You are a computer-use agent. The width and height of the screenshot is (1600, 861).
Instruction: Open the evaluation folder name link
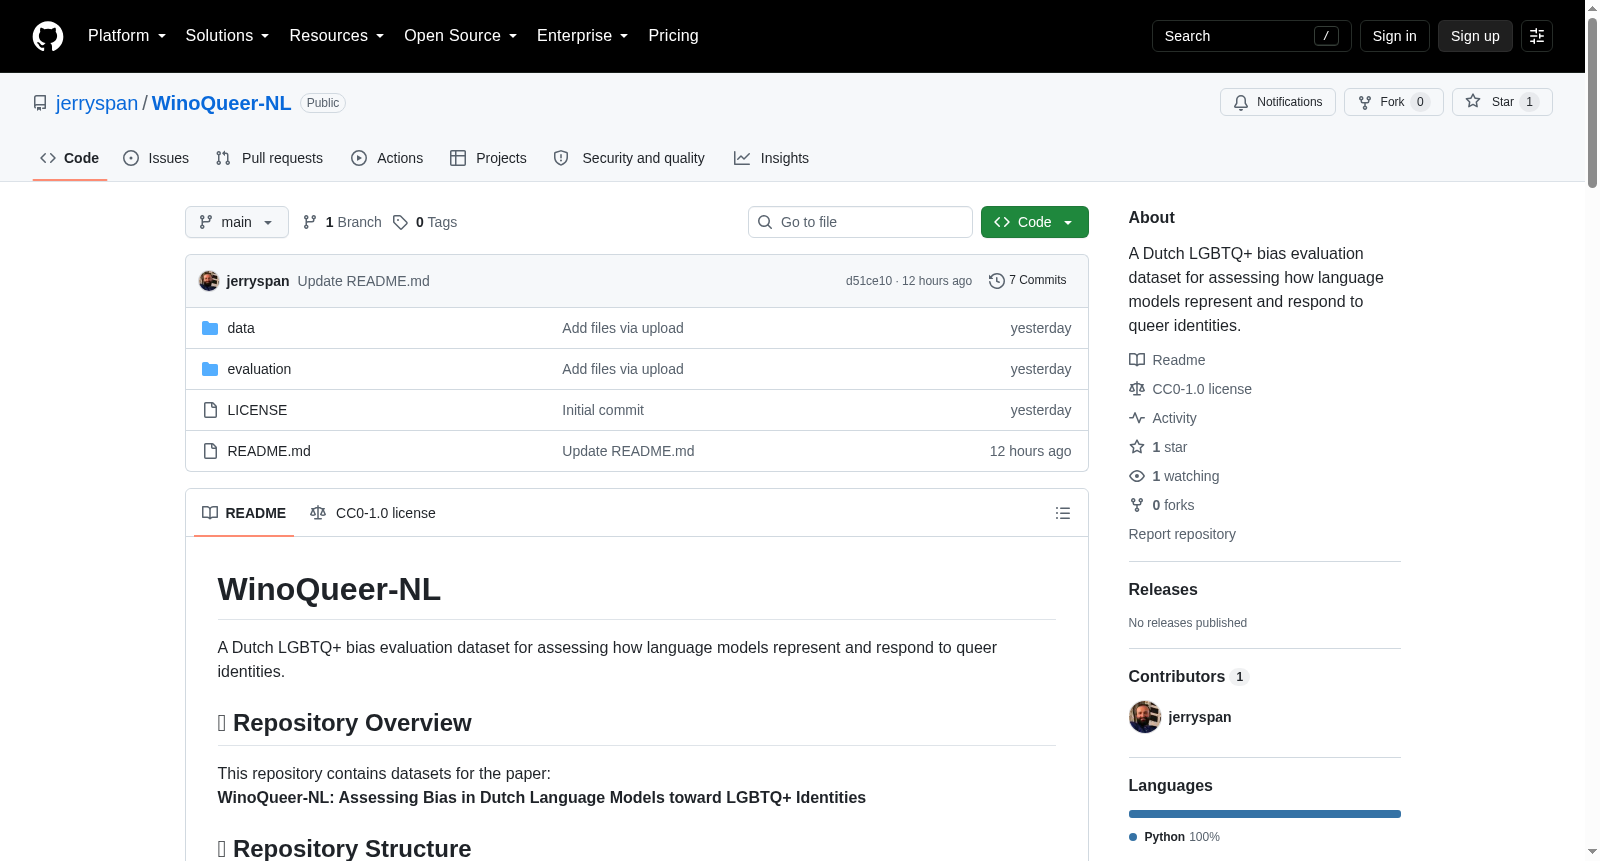click(x=259, y=369)
